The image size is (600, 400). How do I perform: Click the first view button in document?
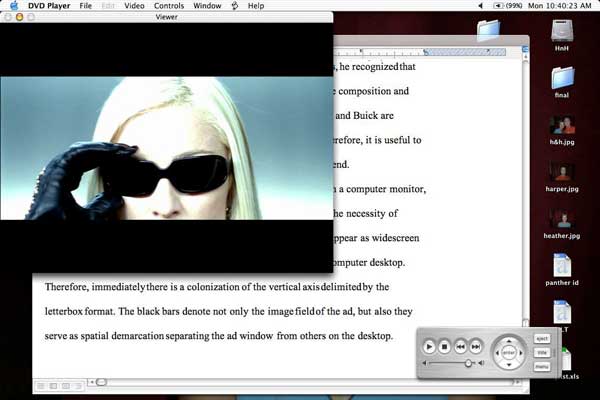click(x=41, y=386)
